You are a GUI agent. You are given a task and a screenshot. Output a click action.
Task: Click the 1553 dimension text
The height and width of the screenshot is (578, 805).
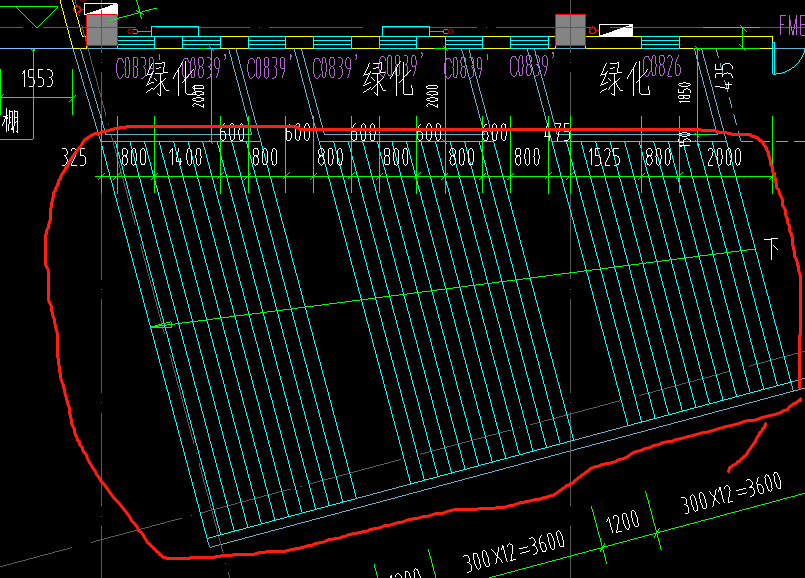(x=37, y=79)
